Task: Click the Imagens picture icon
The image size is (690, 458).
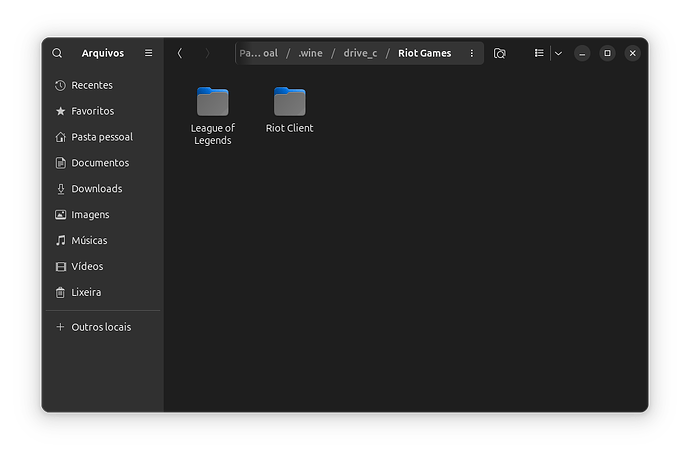Action: [x=60, y=215]
